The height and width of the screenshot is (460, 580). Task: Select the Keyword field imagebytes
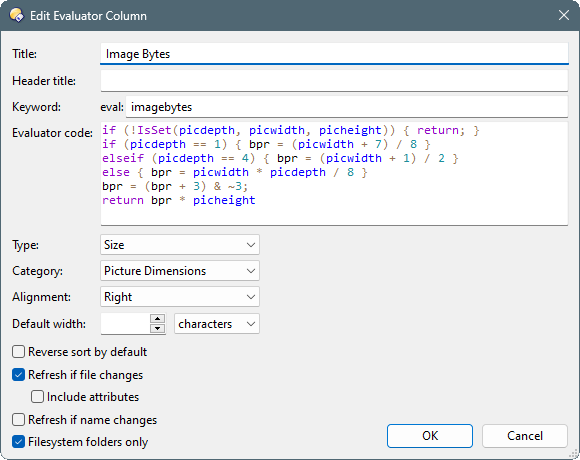pos(347,107)
